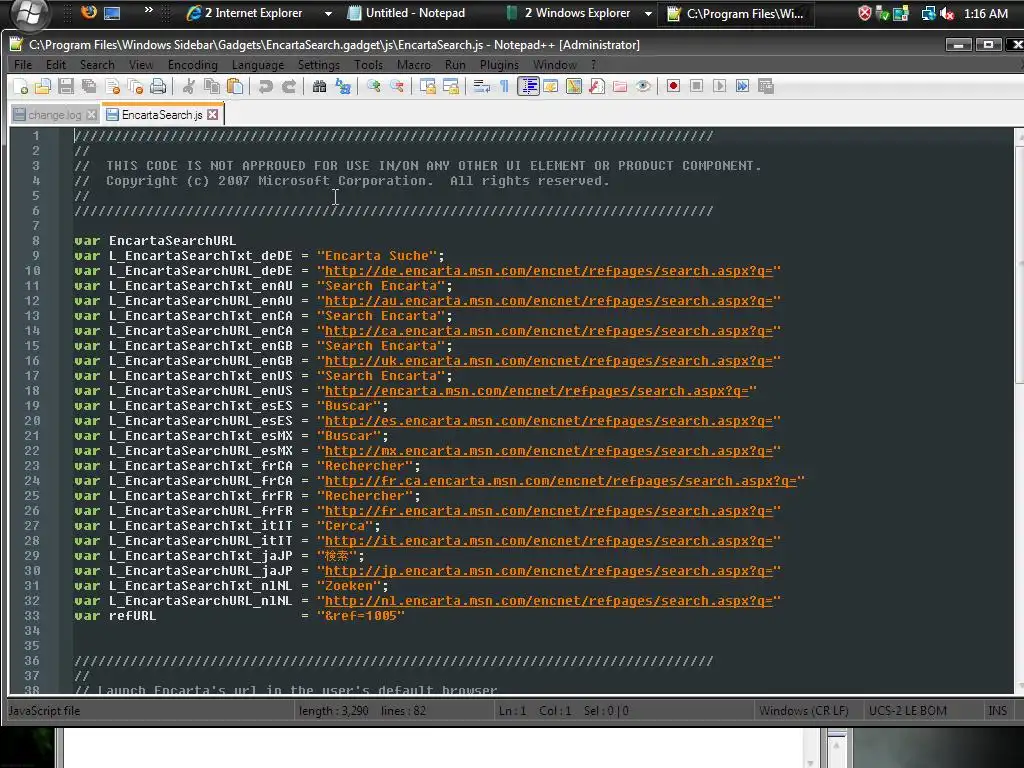Click the Playback macro icon
The image size is (1024, 768).
pos(720,86)
